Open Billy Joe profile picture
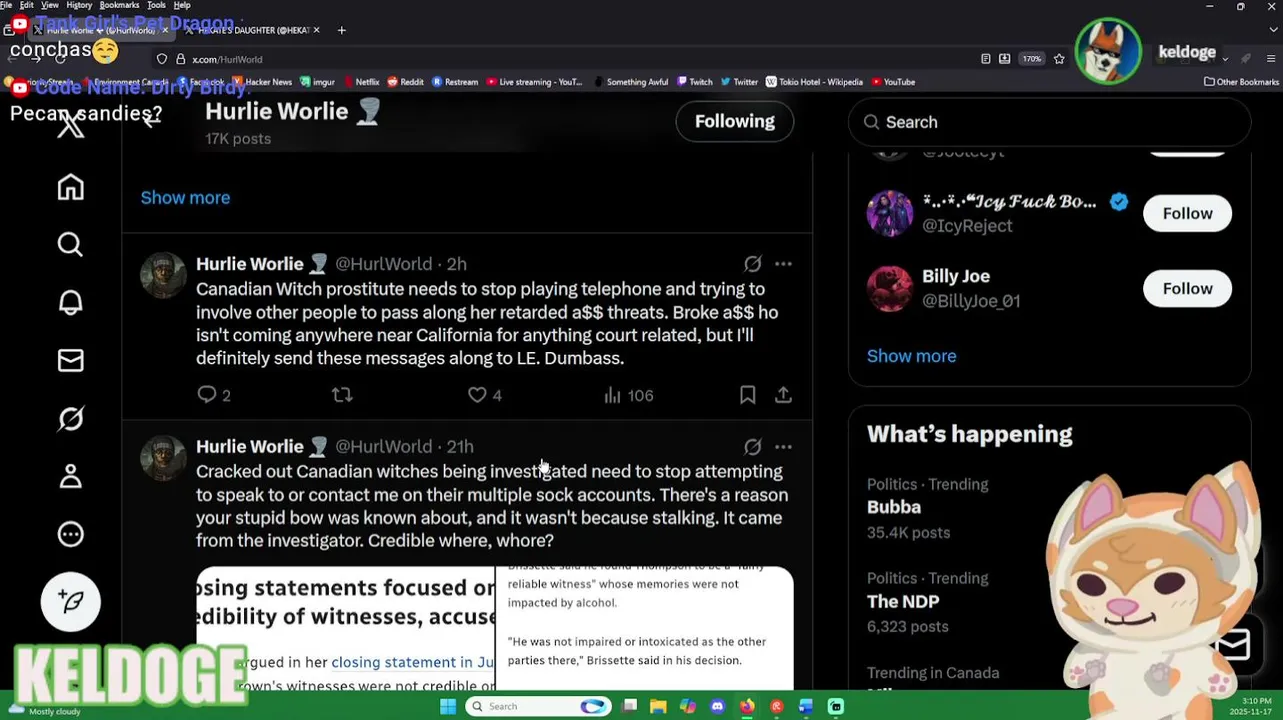 click(889, 288)
